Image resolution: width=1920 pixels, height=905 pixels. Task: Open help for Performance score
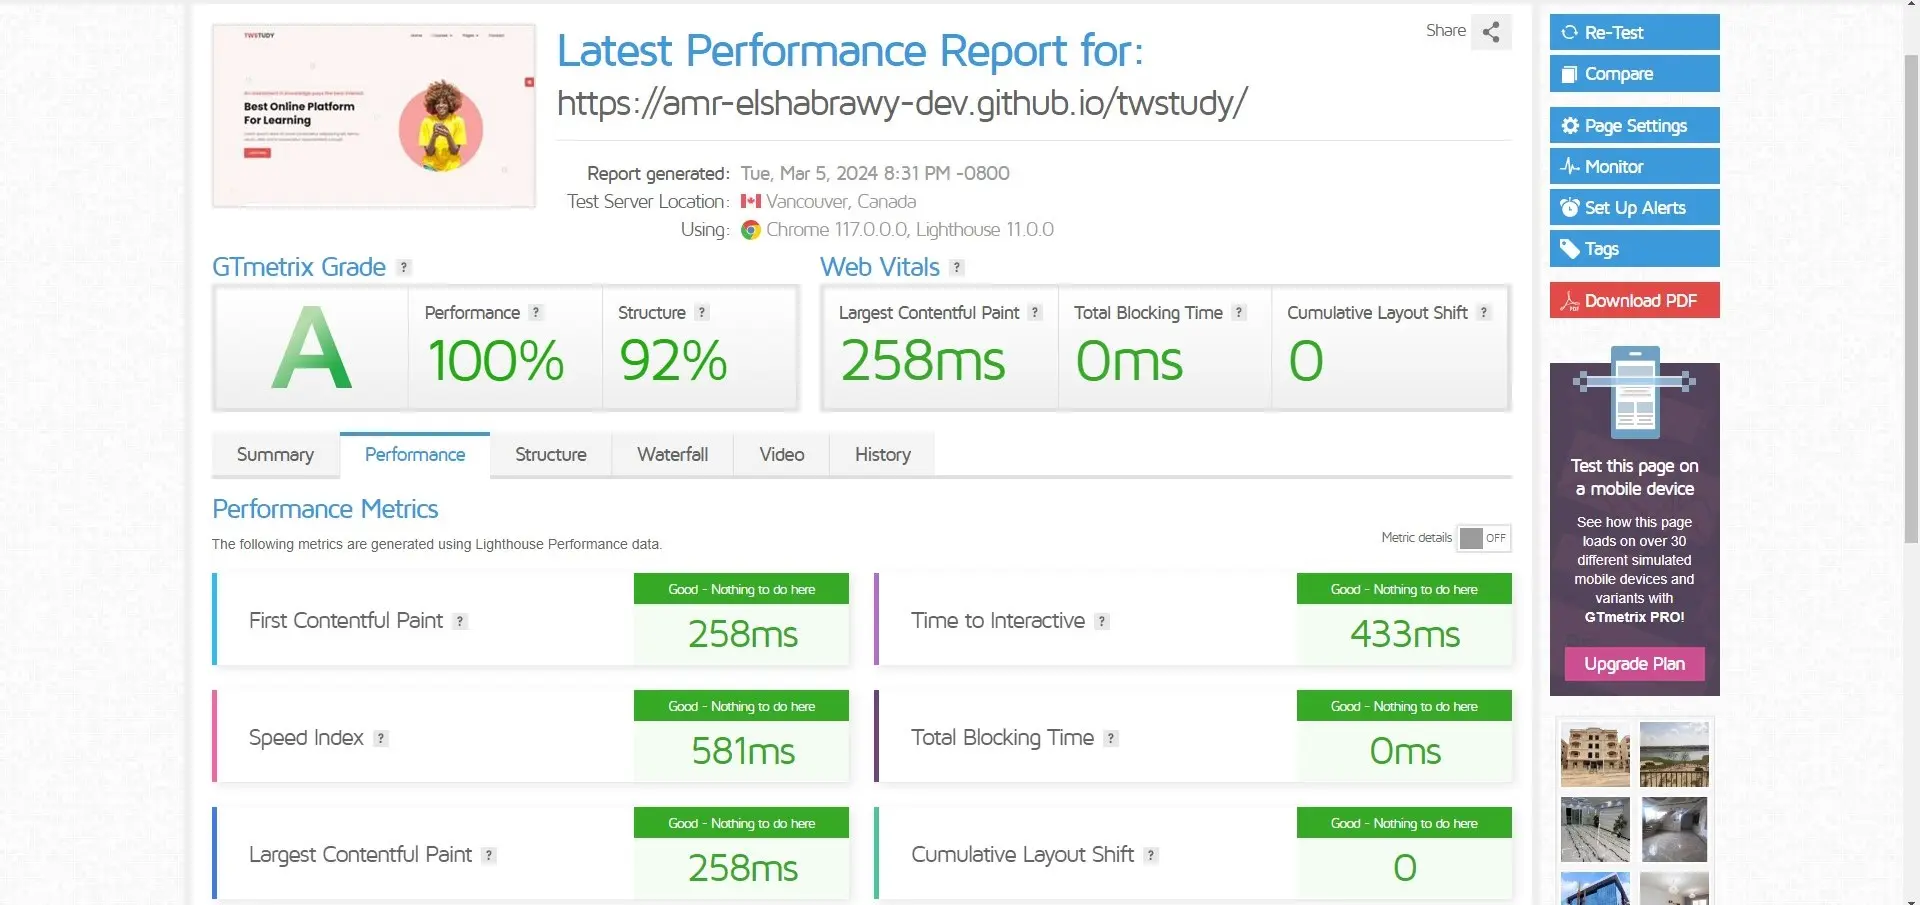[536, 312]
